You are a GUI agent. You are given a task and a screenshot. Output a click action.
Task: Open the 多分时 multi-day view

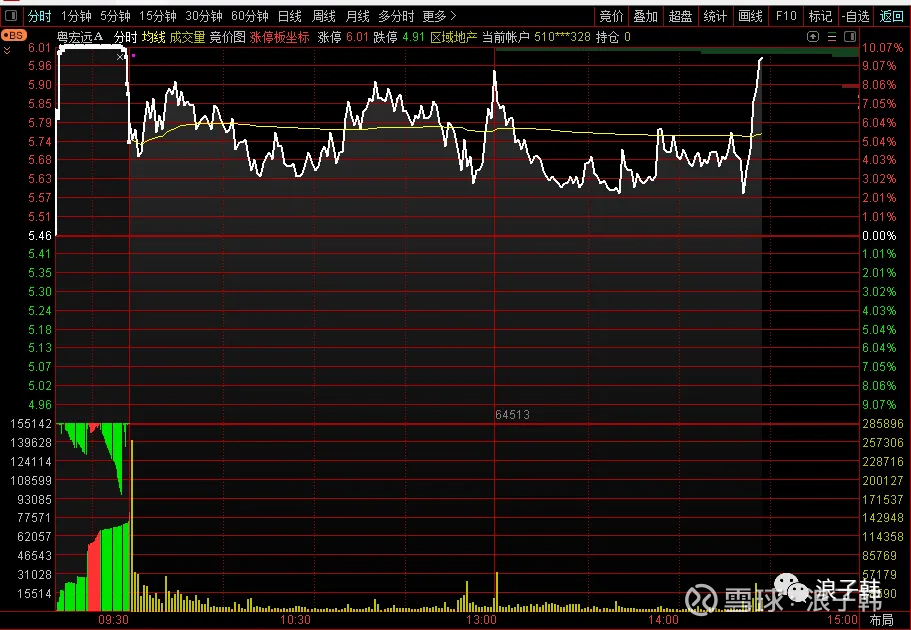click(x=396, y=16)
